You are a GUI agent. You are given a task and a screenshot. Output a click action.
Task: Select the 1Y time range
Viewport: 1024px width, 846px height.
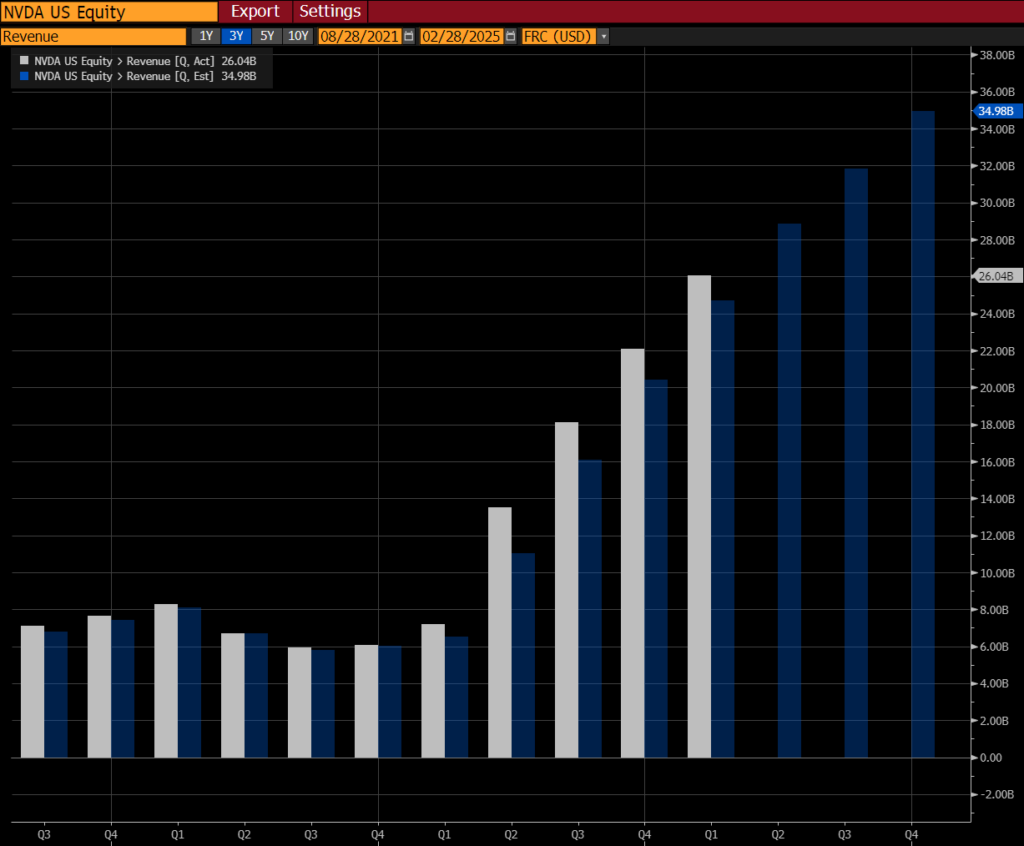tap(206, 37)
